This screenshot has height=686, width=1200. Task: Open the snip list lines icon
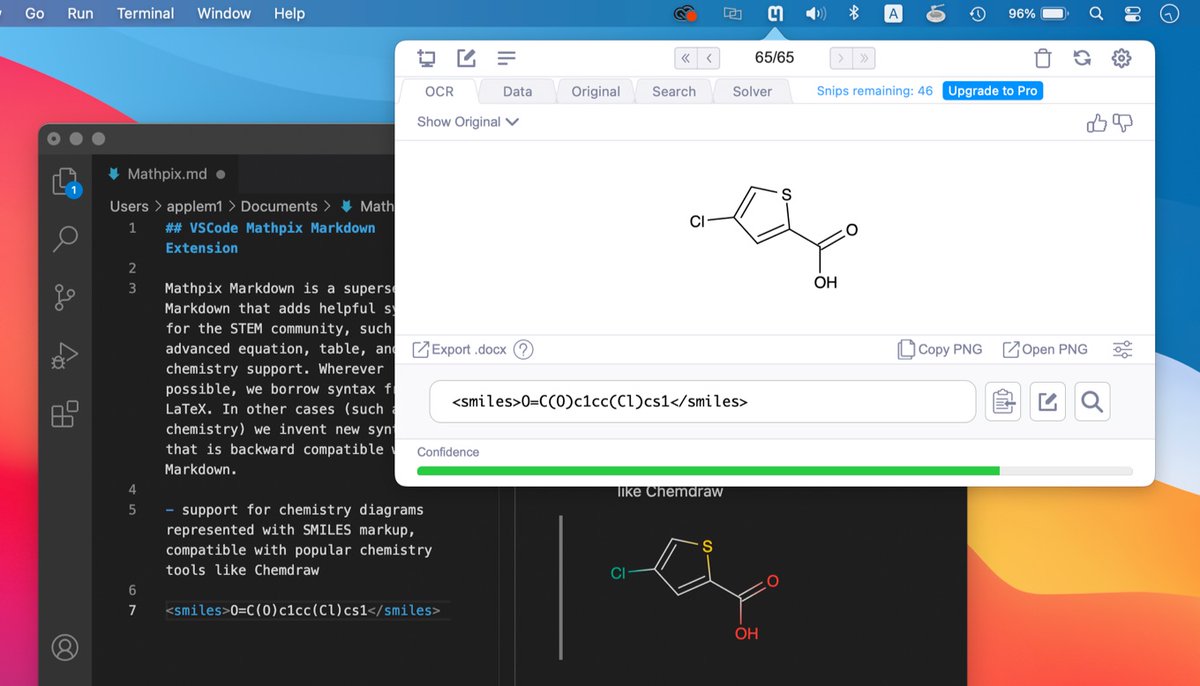(x=507, y=58)
